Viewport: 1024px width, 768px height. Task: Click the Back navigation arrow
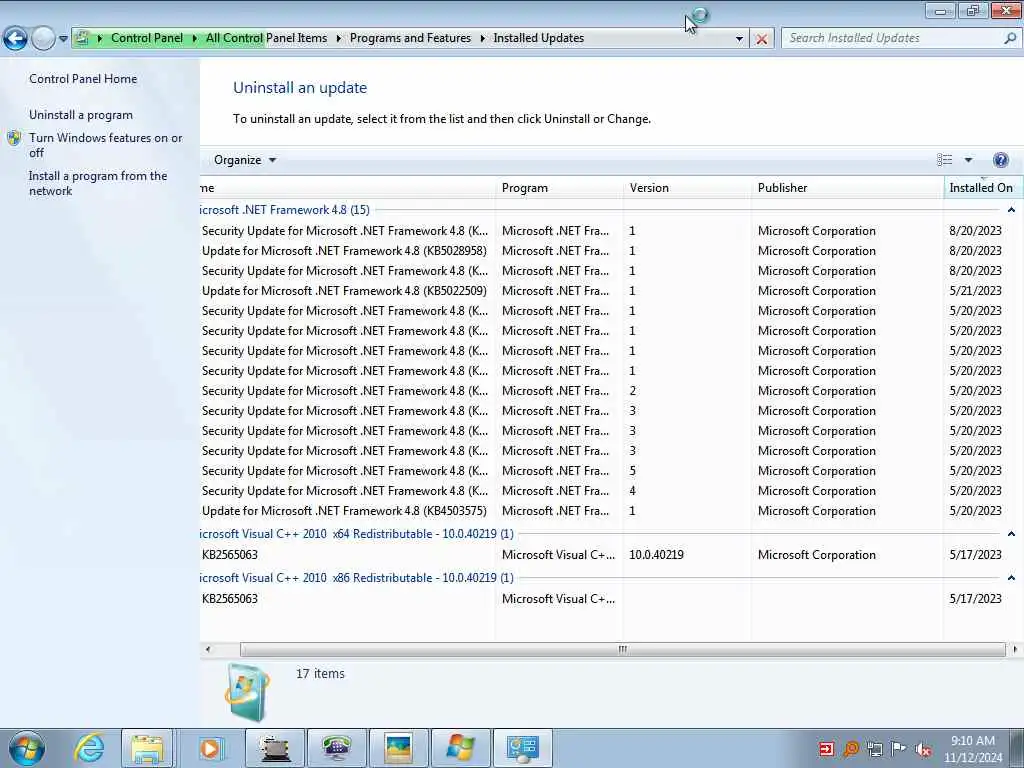click(x=15, y=39)
